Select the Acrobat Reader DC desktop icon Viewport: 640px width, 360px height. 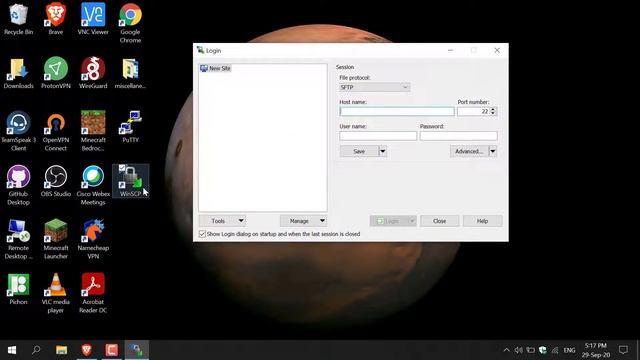(93, 293)
